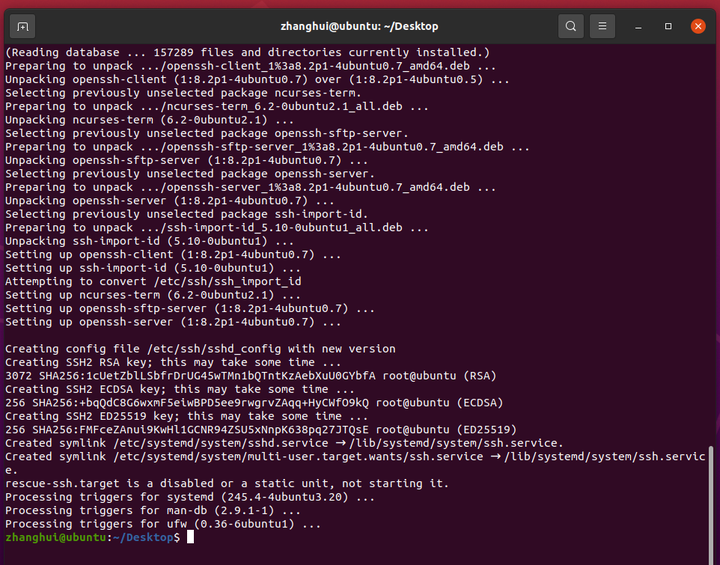
Task: Click 'Unpacking openssh-sftp-server' line
Action: point(186,160)
